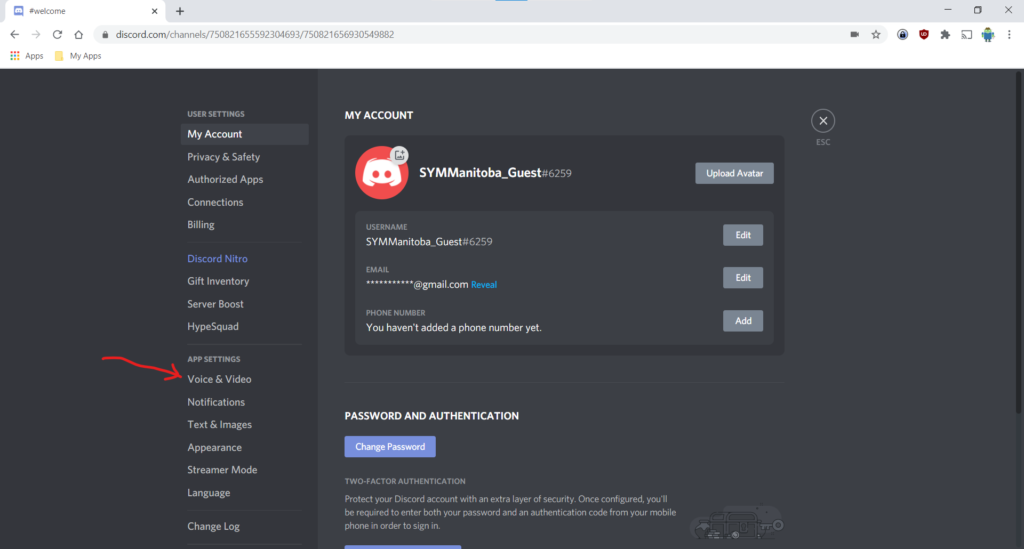Click the red Discord avatar
This screenshot has width=1024, height=549.
381,173
